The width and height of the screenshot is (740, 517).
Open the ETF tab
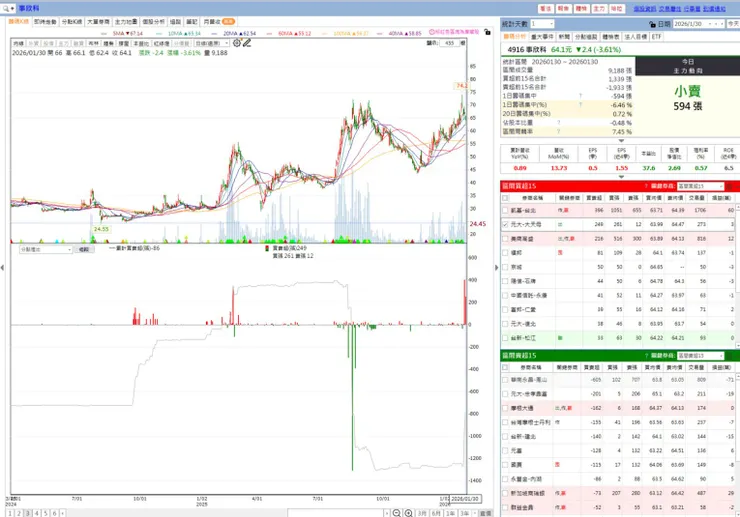click(x=656, y=36)
